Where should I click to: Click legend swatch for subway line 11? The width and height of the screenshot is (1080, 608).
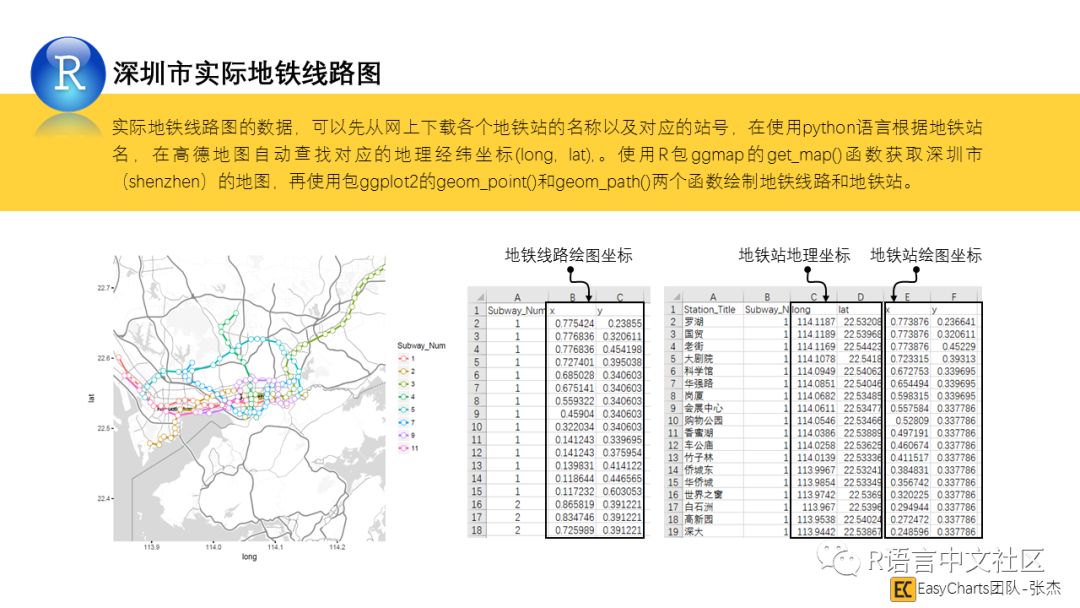coord(404,448)
